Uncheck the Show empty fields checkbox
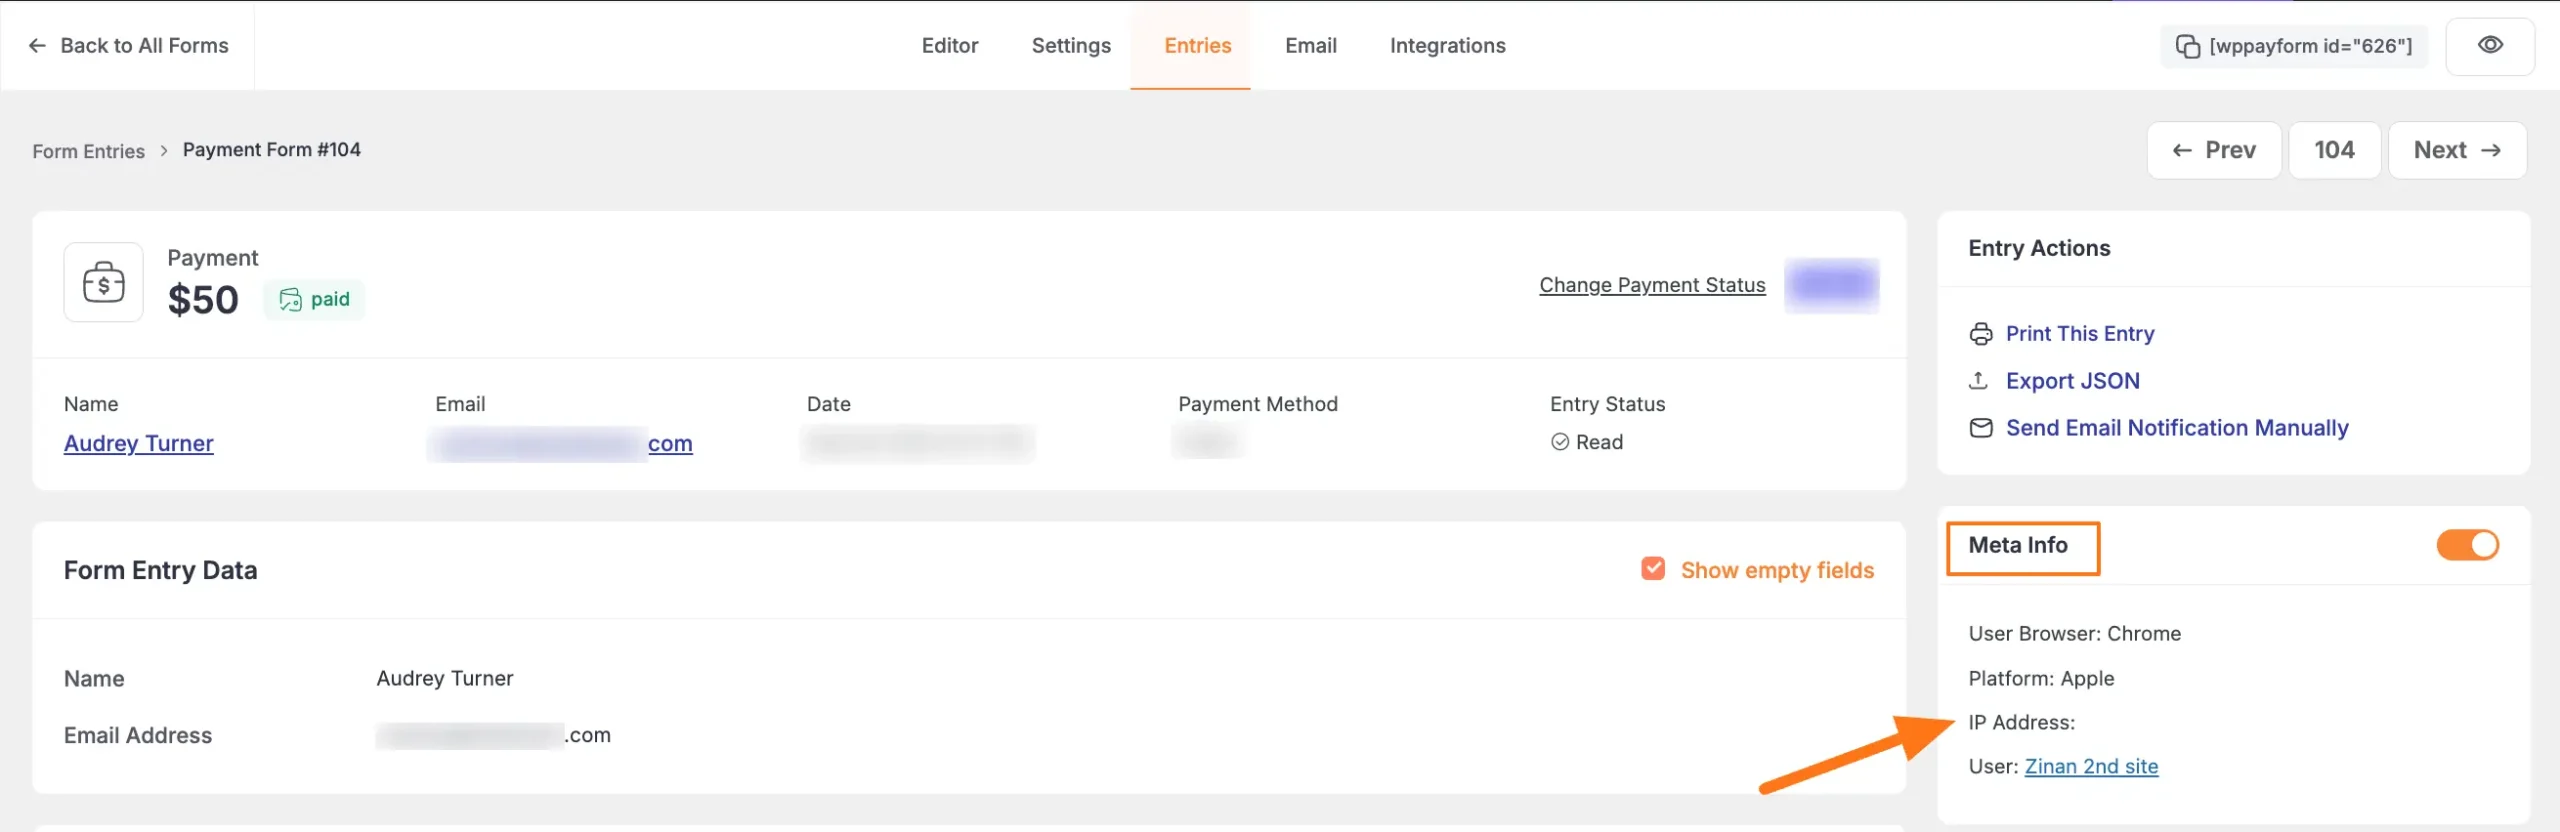Image resolution: width=2560 pixels, height=832 pixels. [x=1653, y=569]
